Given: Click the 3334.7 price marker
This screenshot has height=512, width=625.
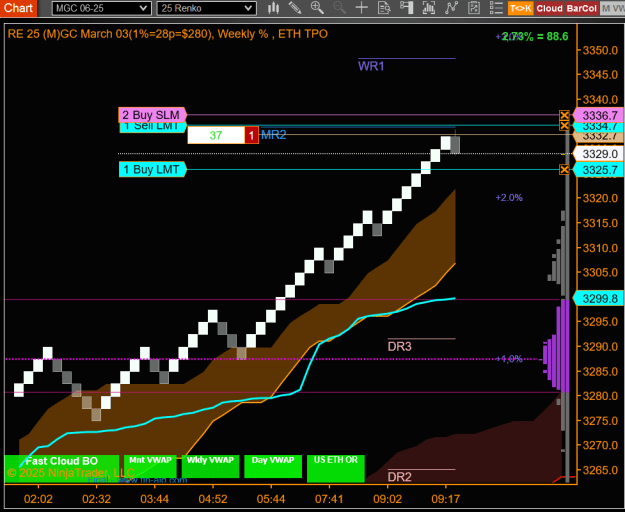Looking at the screenshot, I should 598,127.
